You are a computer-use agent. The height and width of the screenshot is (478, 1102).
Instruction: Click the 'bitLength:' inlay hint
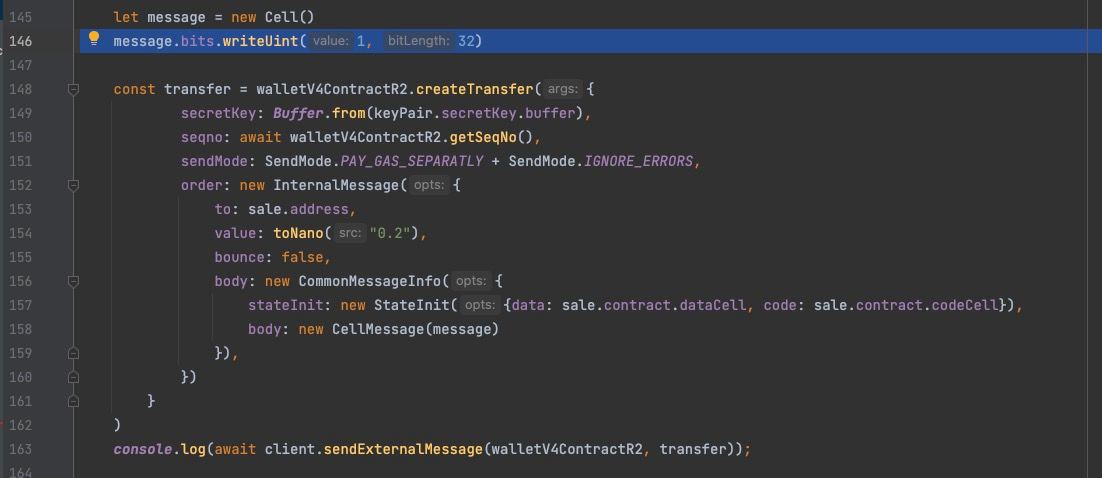pos(417,41)
